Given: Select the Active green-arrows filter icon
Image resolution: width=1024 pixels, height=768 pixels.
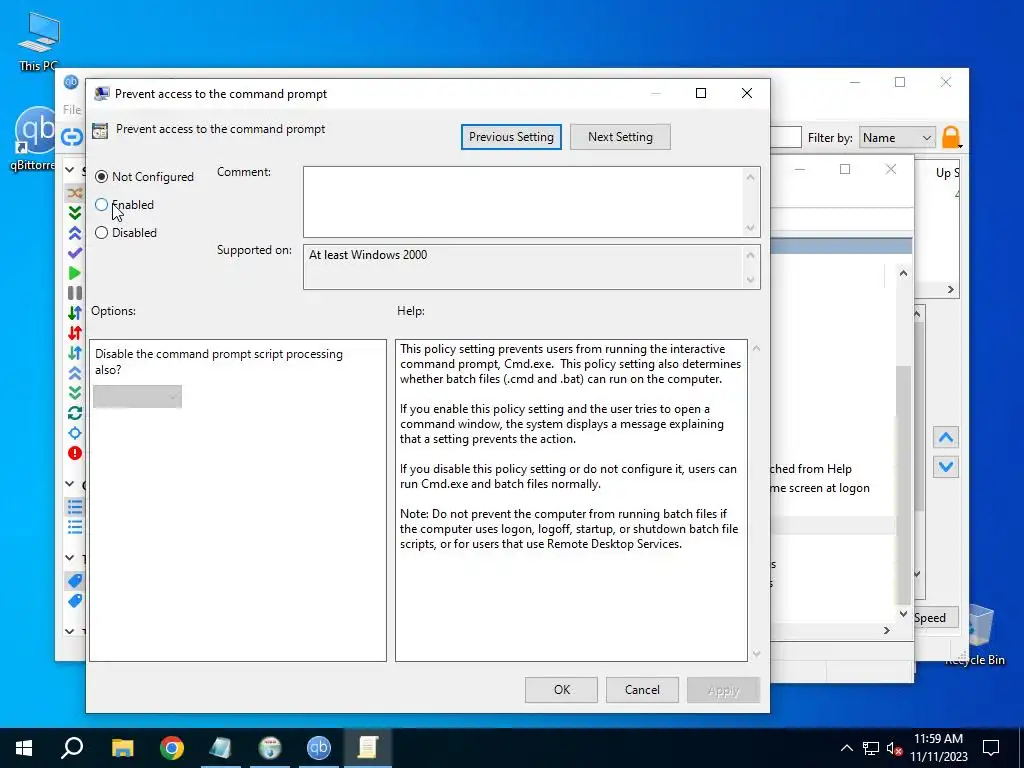Looking at the screenshot, I should (x=75, y=313).
